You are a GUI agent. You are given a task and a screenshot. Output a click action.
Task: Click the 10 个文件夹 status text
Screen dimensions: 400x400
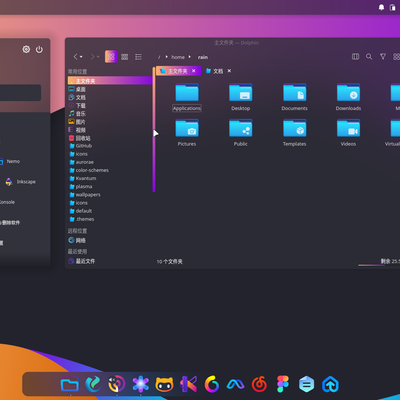170,262
